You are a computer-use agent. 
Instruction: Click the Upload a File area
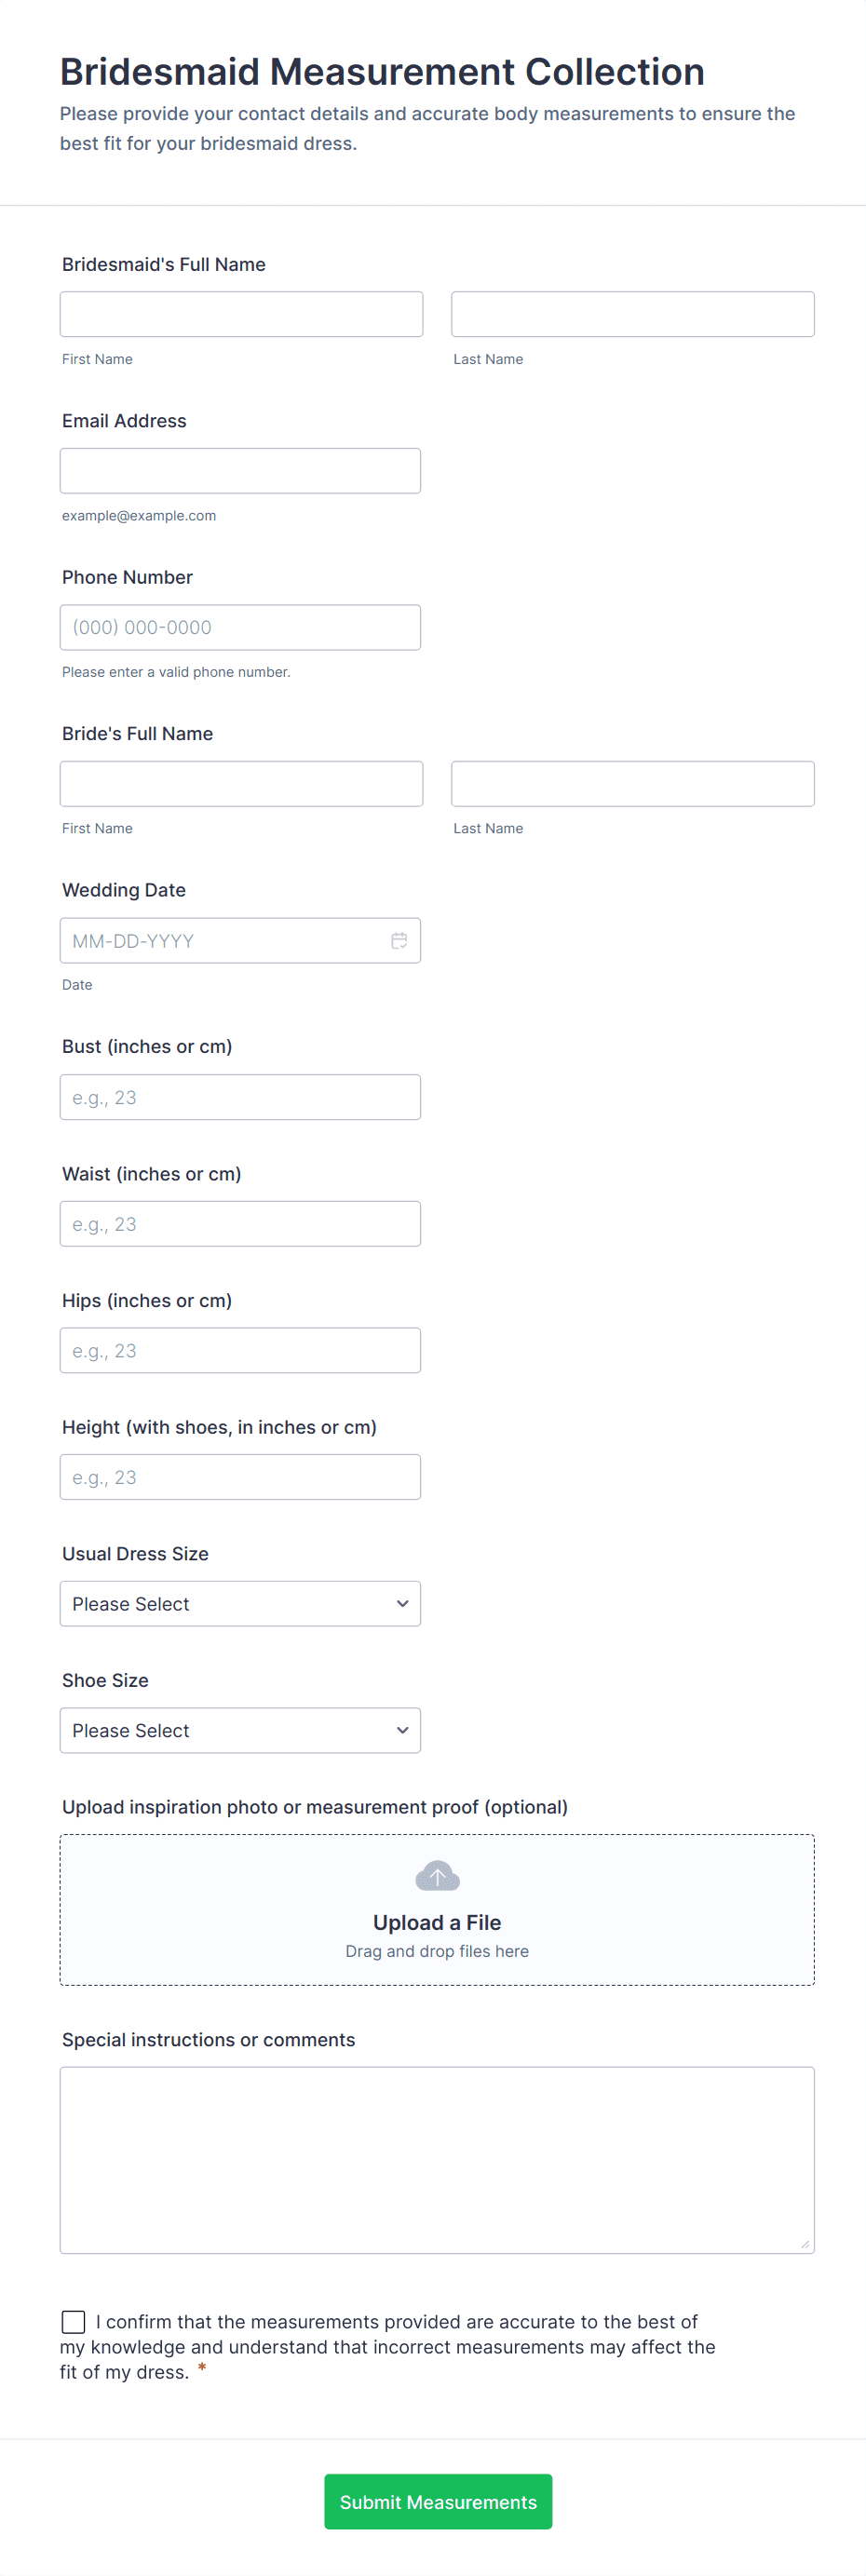click(437, 1910)
